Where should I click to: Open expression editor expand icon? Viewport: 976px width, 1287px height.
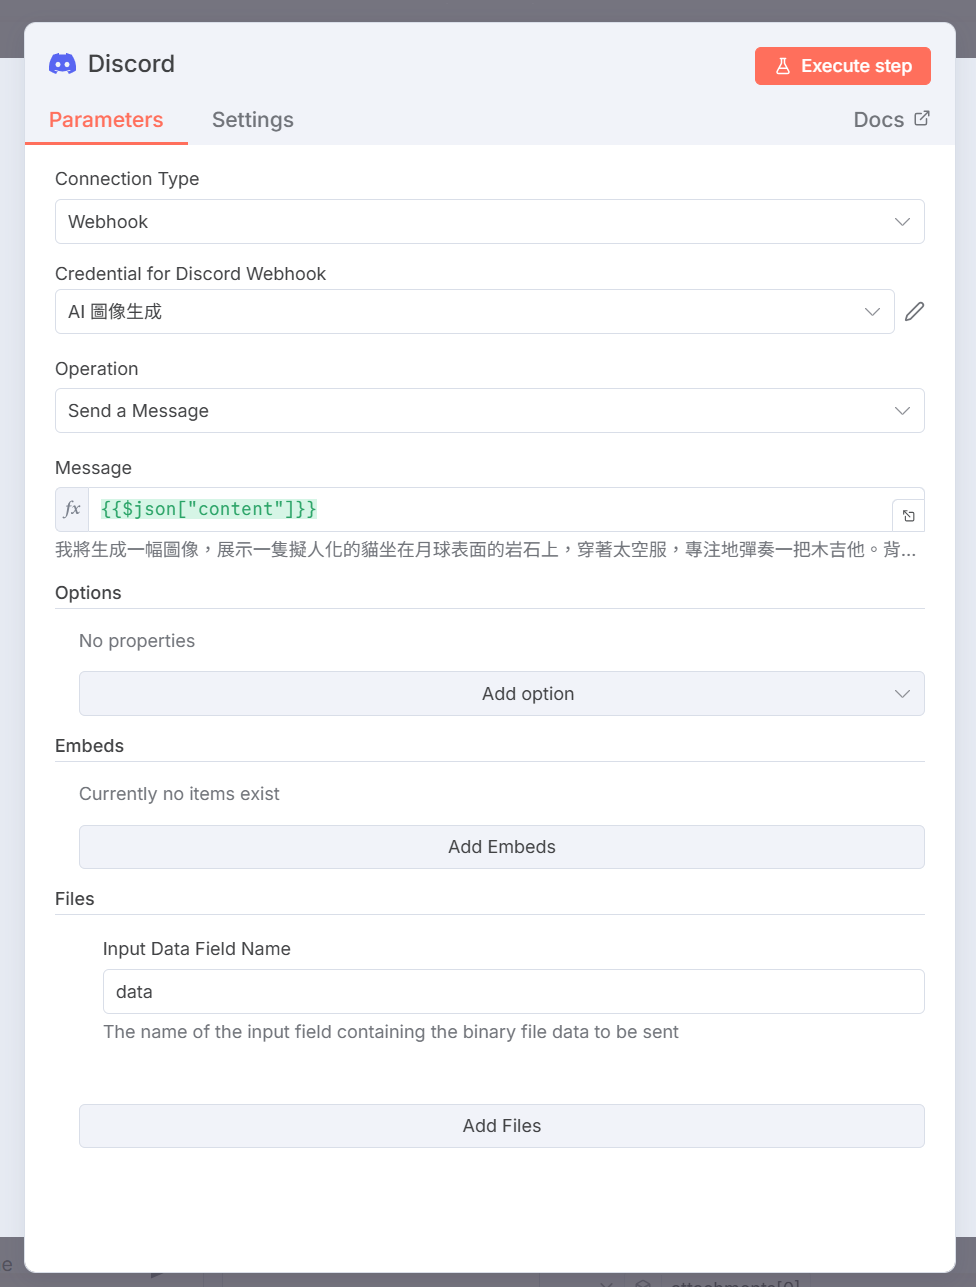coord(908,516)
